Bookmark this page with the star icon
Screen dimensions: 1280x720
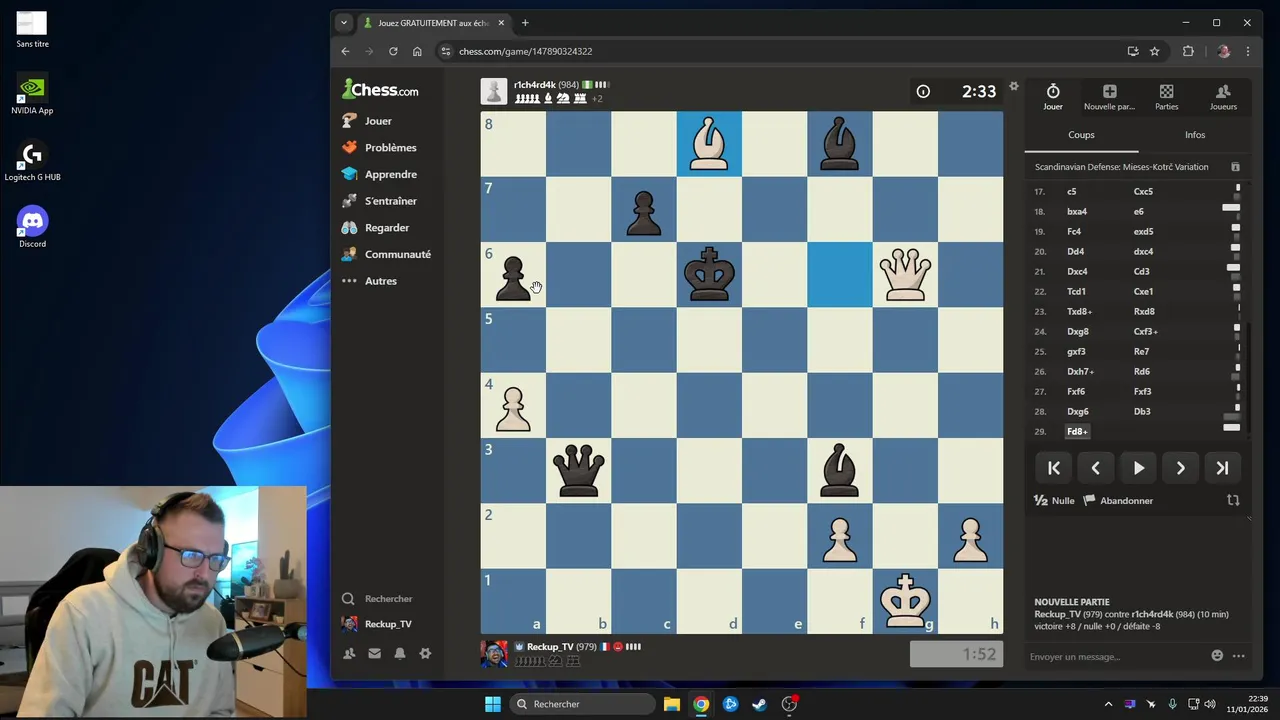click(x=1154, y=51)
